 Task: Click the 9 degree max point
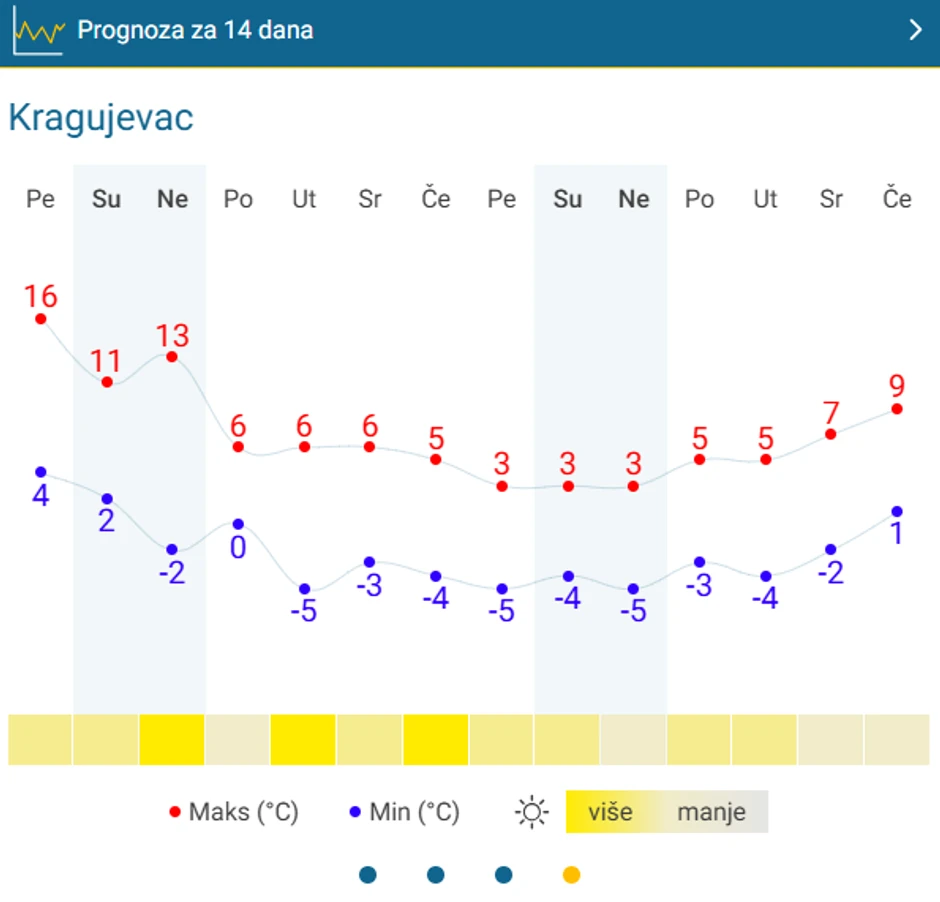pyautogui.click(x=897, y=409)
